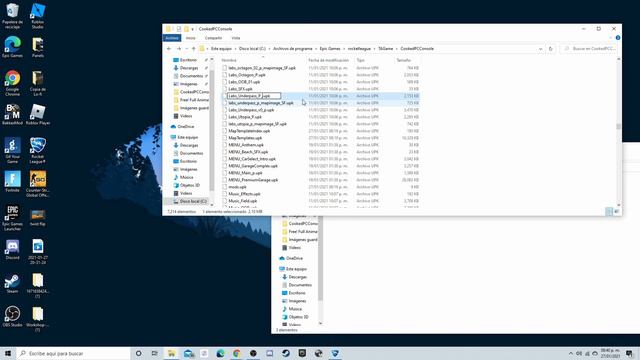Open the Steam desktop shortcut
The width and height of the screenshot is (640, 360).
[12, 283]
